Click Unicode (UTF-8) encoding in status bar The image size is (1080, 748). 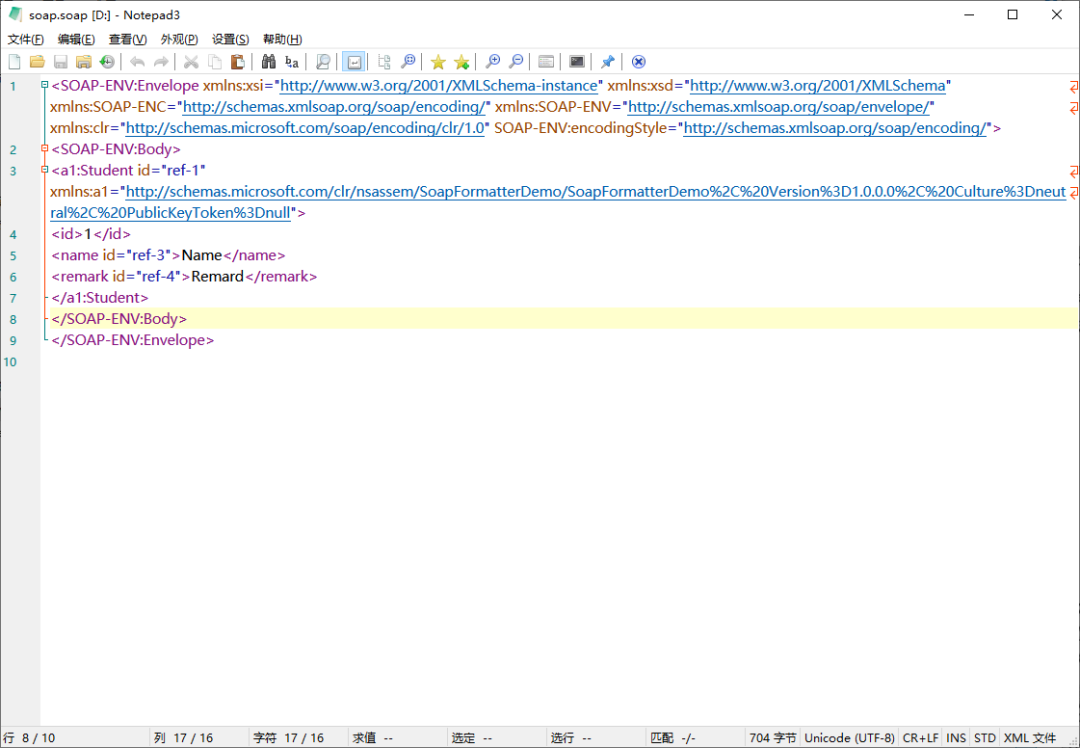[x=849, y=738]
